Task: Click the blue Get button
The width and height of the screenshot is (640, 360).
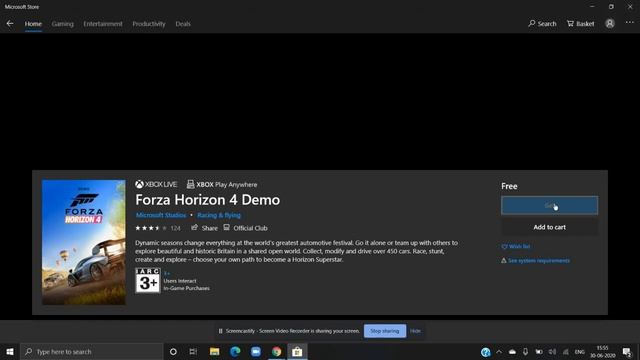Action: tap(549, 205)
